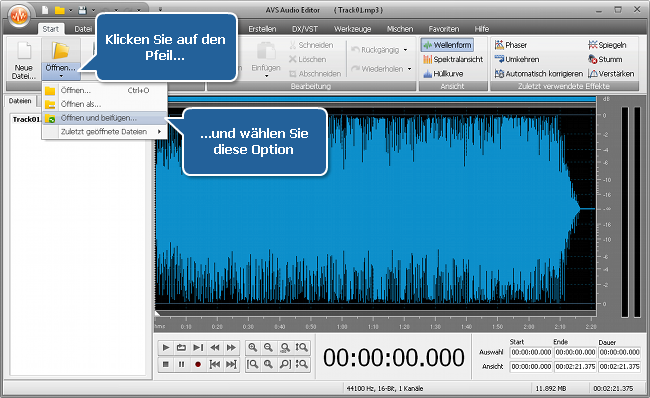Screen dimensions: 650x398
Task: Click the Neue Datei new file icon
Action: coord(24,51)
